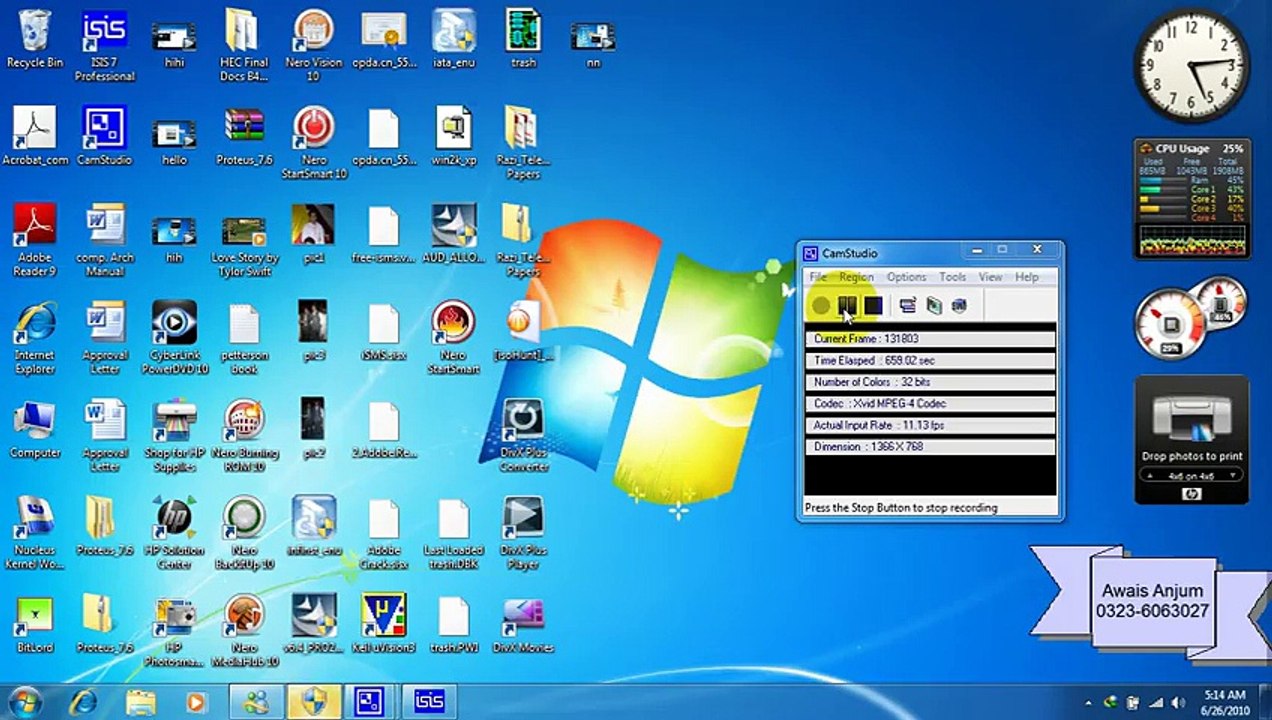Click the Record button in CamStudio
Image resolution: width=1272 pixels, height=720 pixels.
(821, 305)
